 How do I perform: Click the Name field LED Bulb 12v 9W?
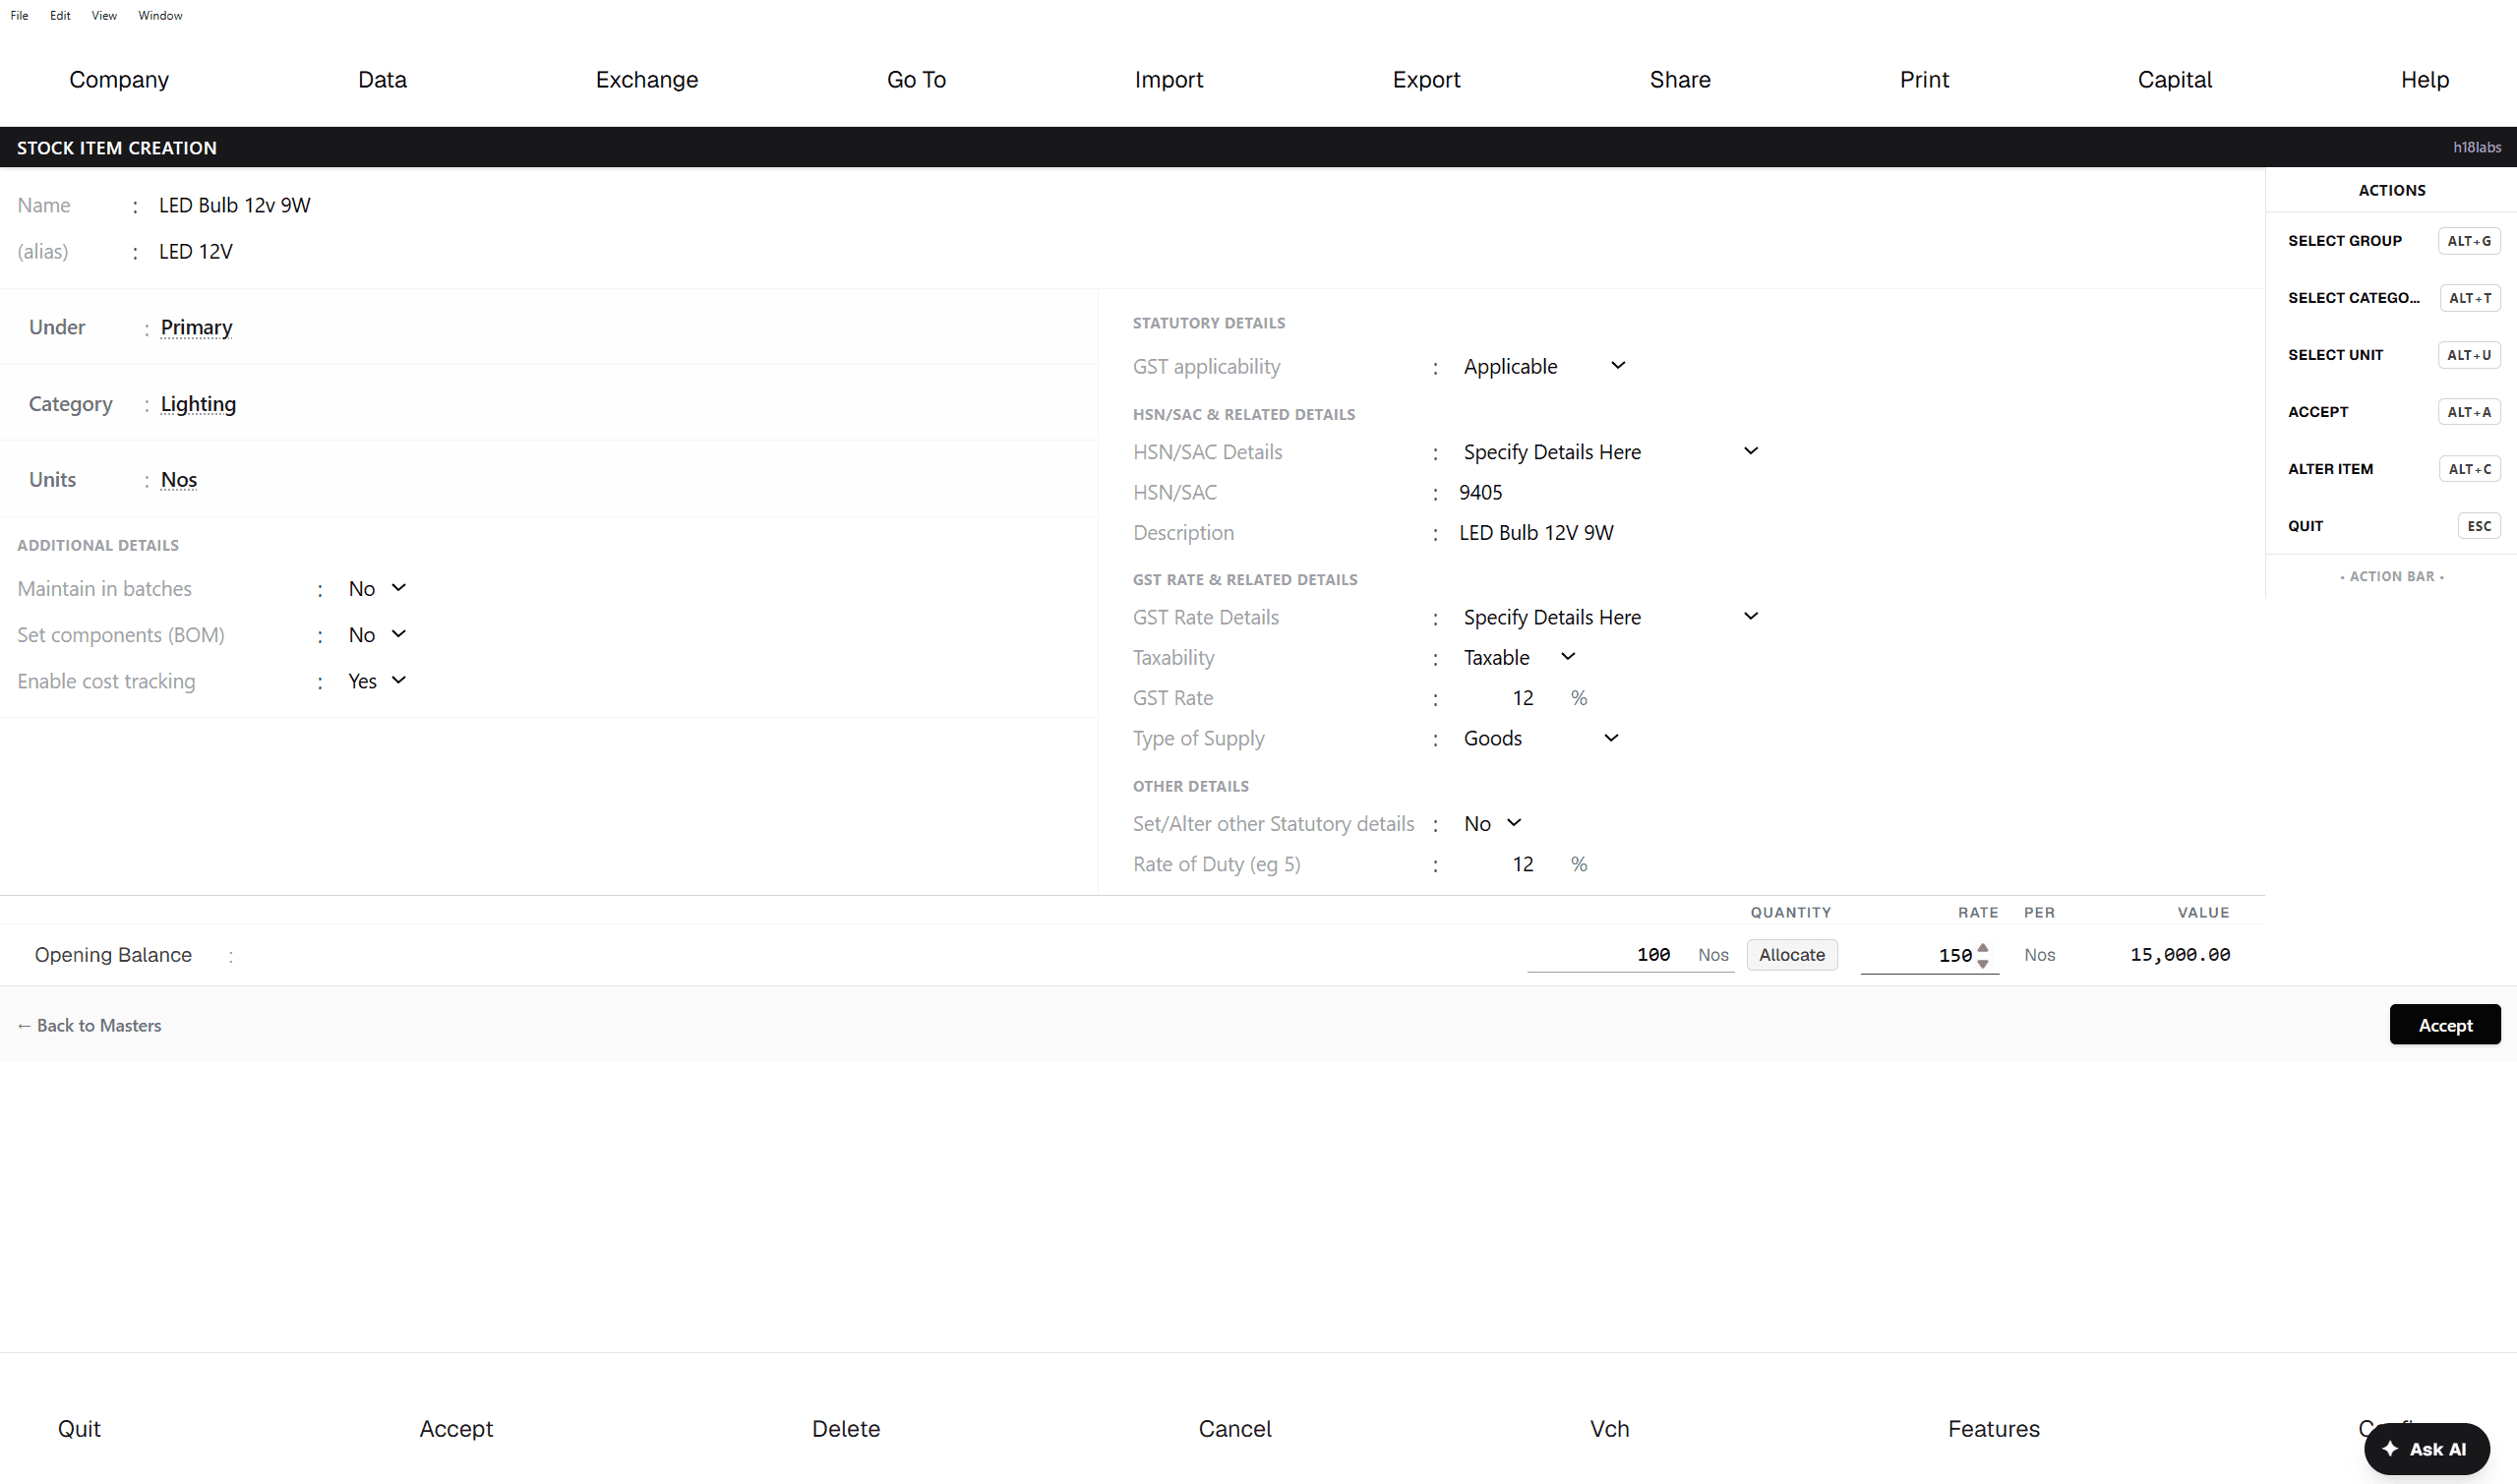click(x=235, y=205)
